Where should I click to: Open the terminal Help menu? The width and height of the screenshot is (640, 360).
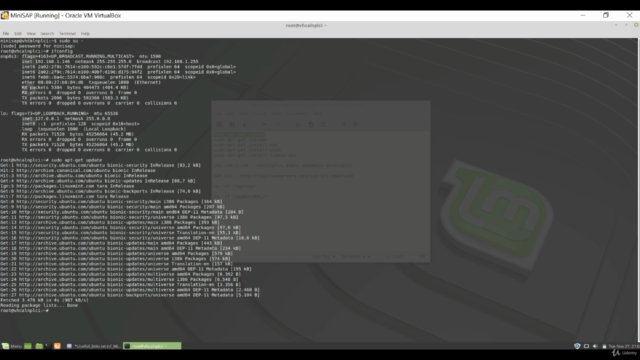tap(85, 33)
